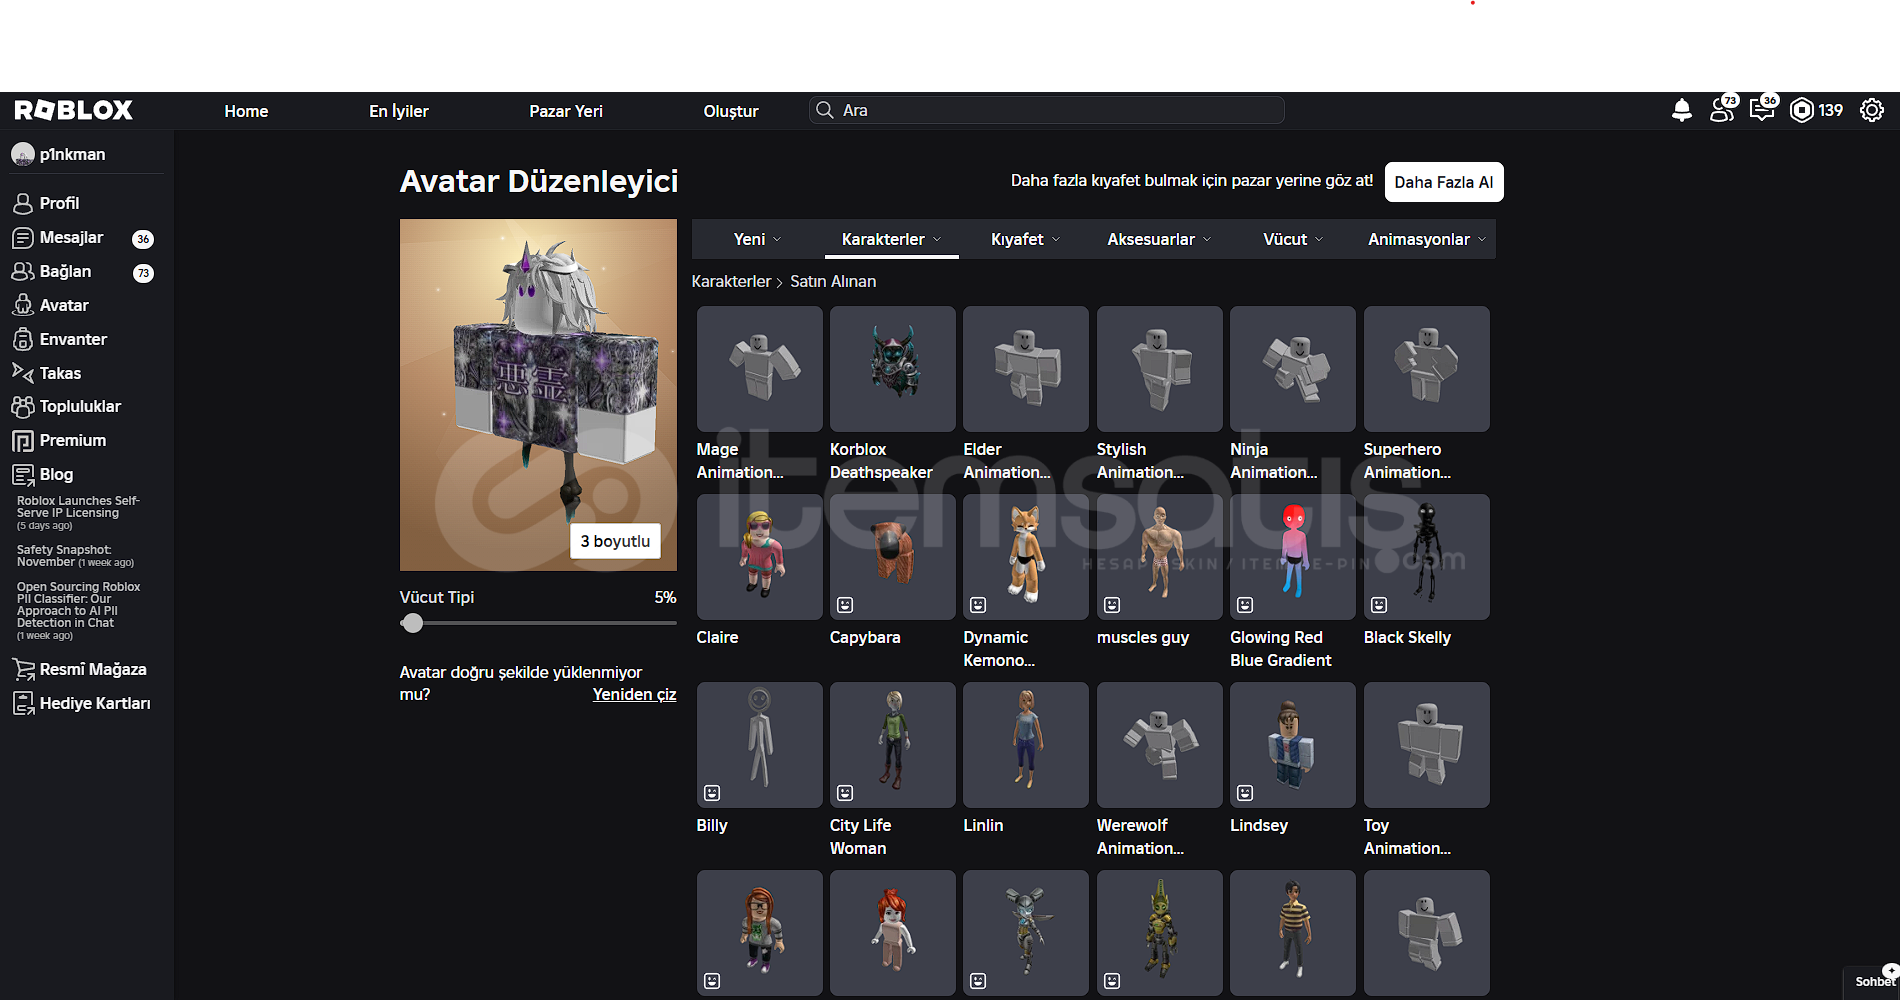
Task: Select the Korblox Deathspeaker character thumbnail
Action: pos(892,369)
